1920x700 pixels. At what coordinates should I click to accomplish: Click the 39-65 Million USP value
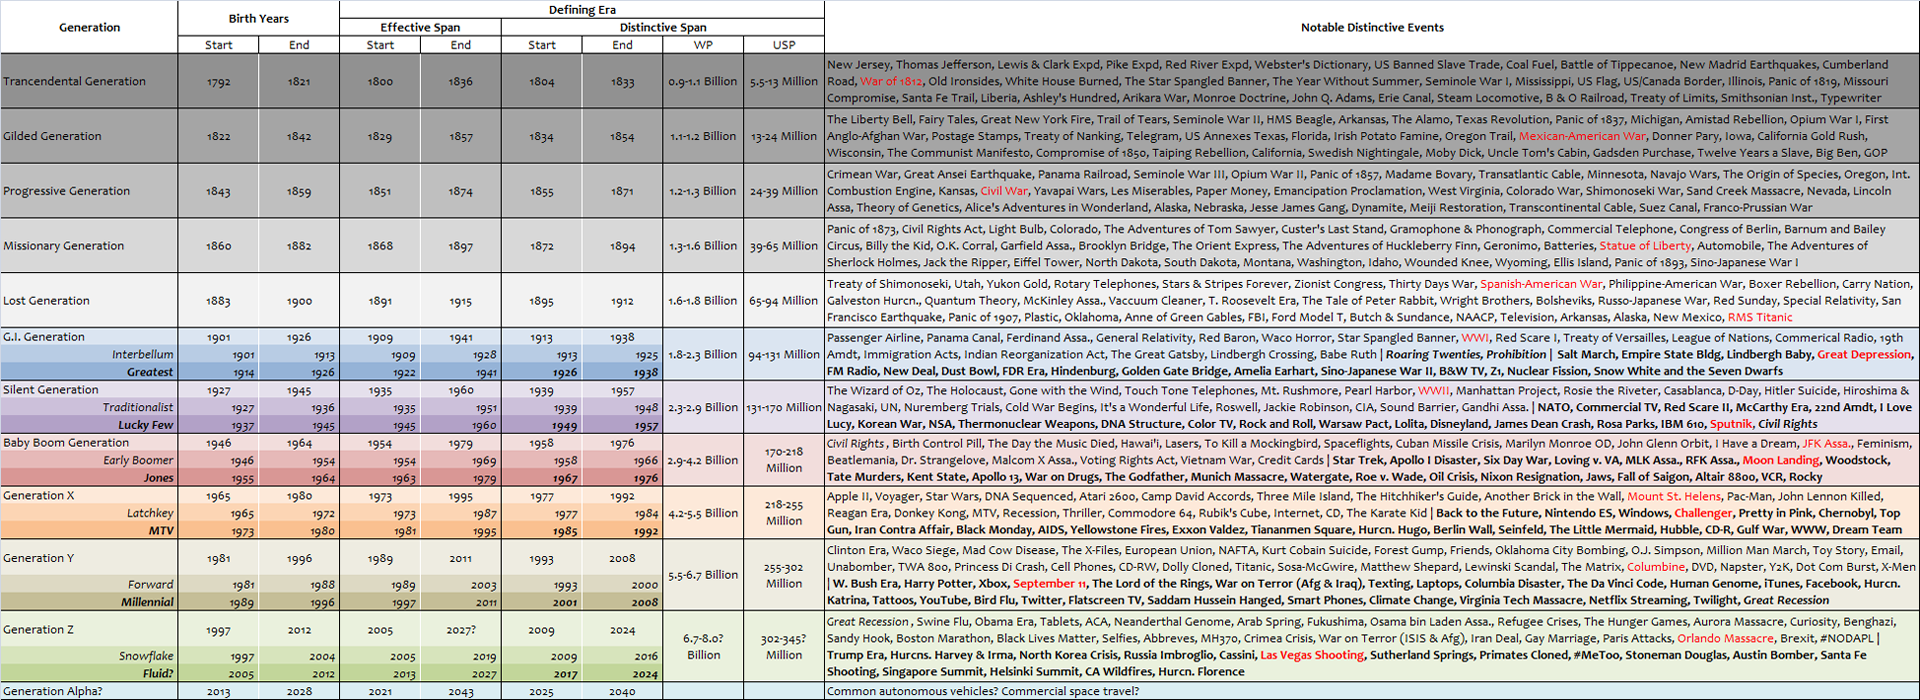[784, 246]
